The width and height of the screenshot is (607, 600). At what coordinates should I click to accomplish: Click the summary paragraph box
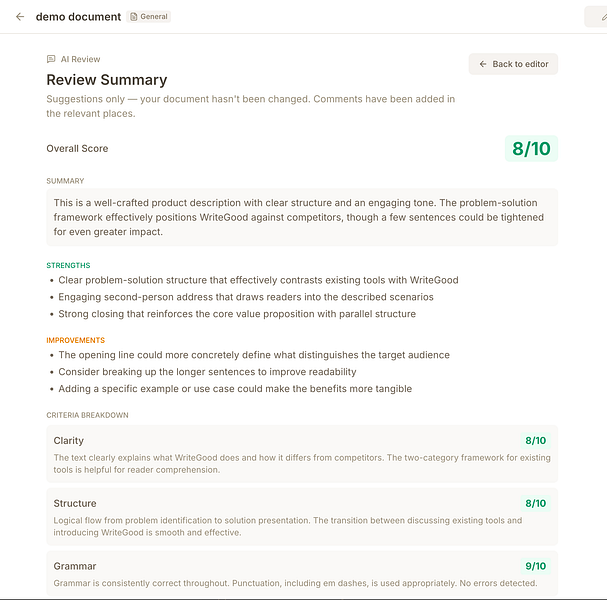(x=302, y=217)
